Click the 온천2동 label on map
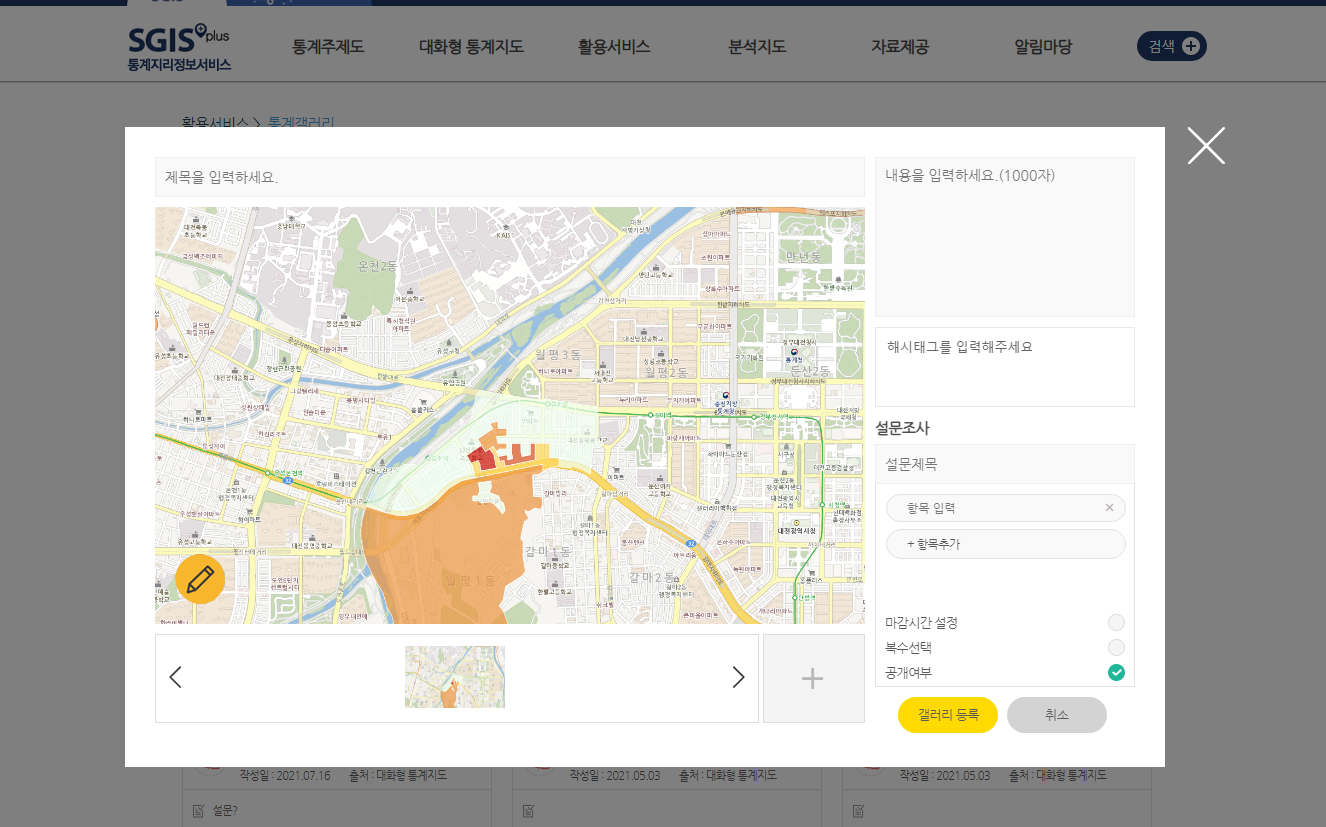The height and width of the screenshot is (827, 1326). point(377,266)
